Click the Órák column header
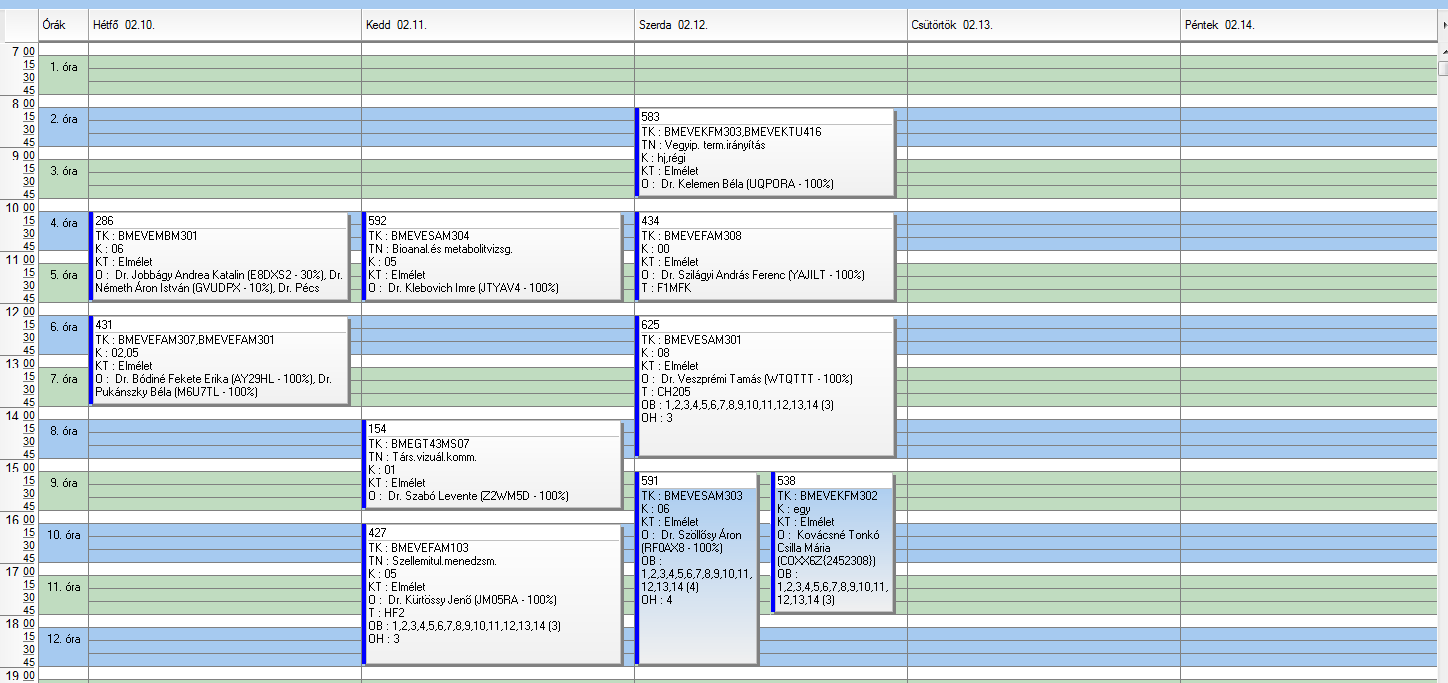Viewport: 1448px width, 683px height. (x=63, y=25)
